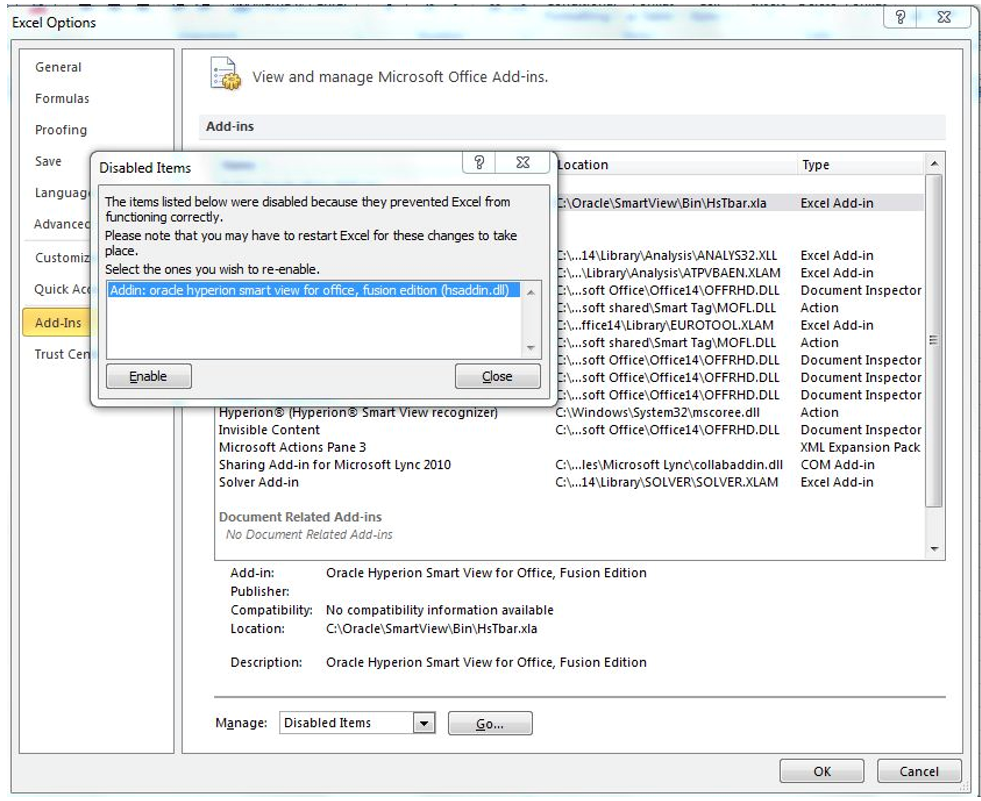981x801 pixels.
Task: Click the help question mark in Disabled Items
Action: [x=479, y=164]
